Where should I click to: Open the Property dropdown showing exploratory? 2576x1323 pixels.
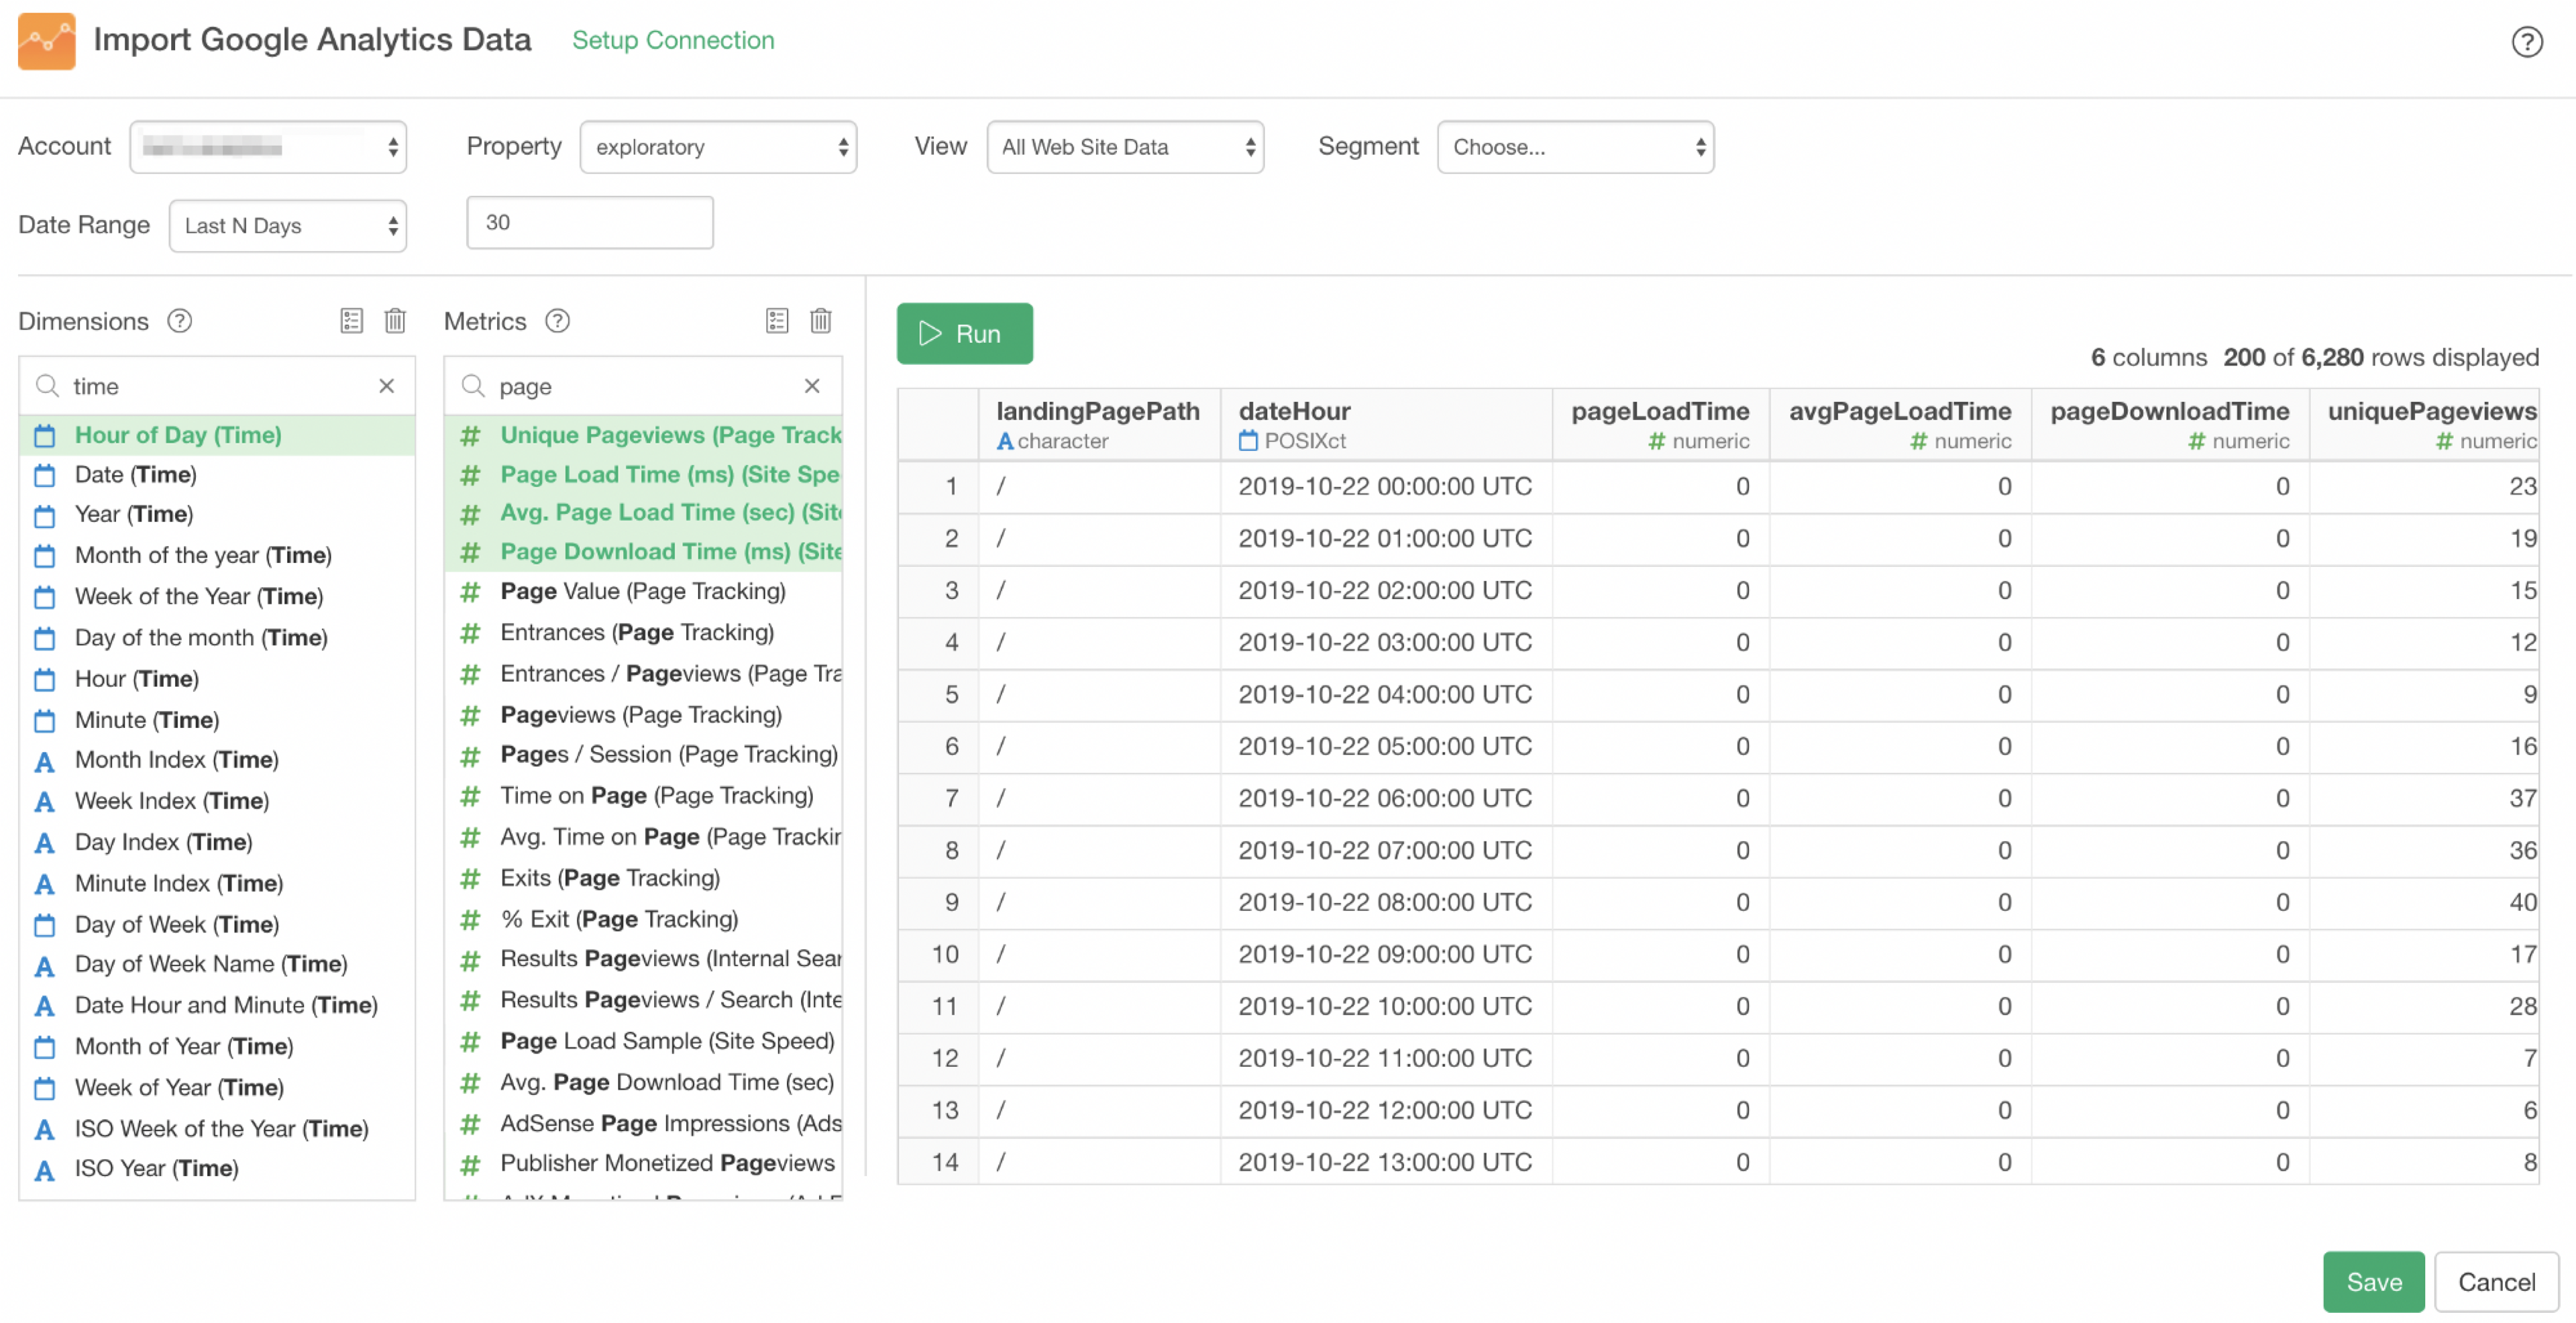tap(718, 147)
